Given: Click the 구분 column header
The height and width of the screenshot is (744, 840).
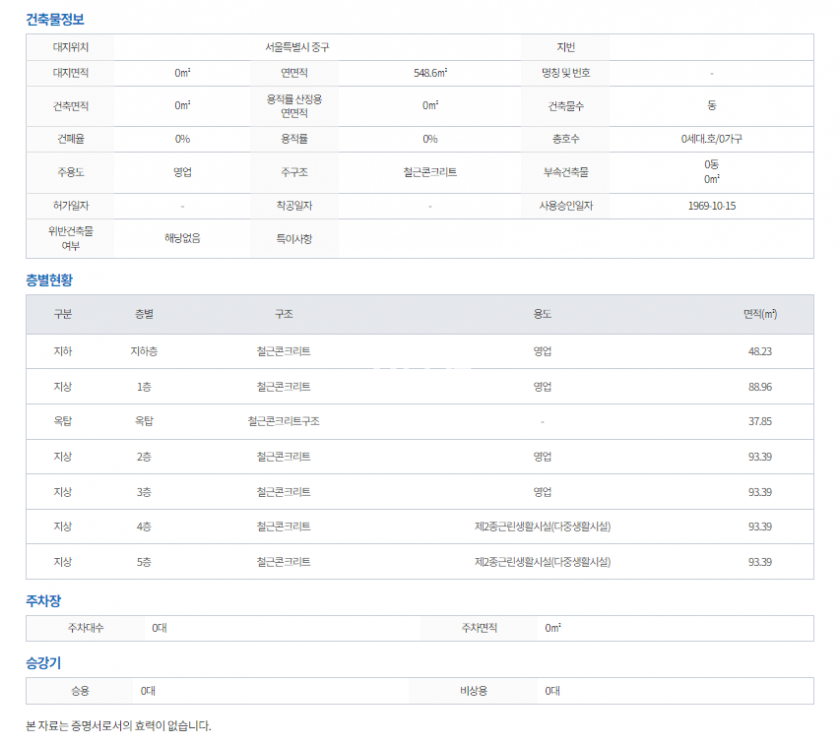Looking at the screenshot, I should 63,314.
